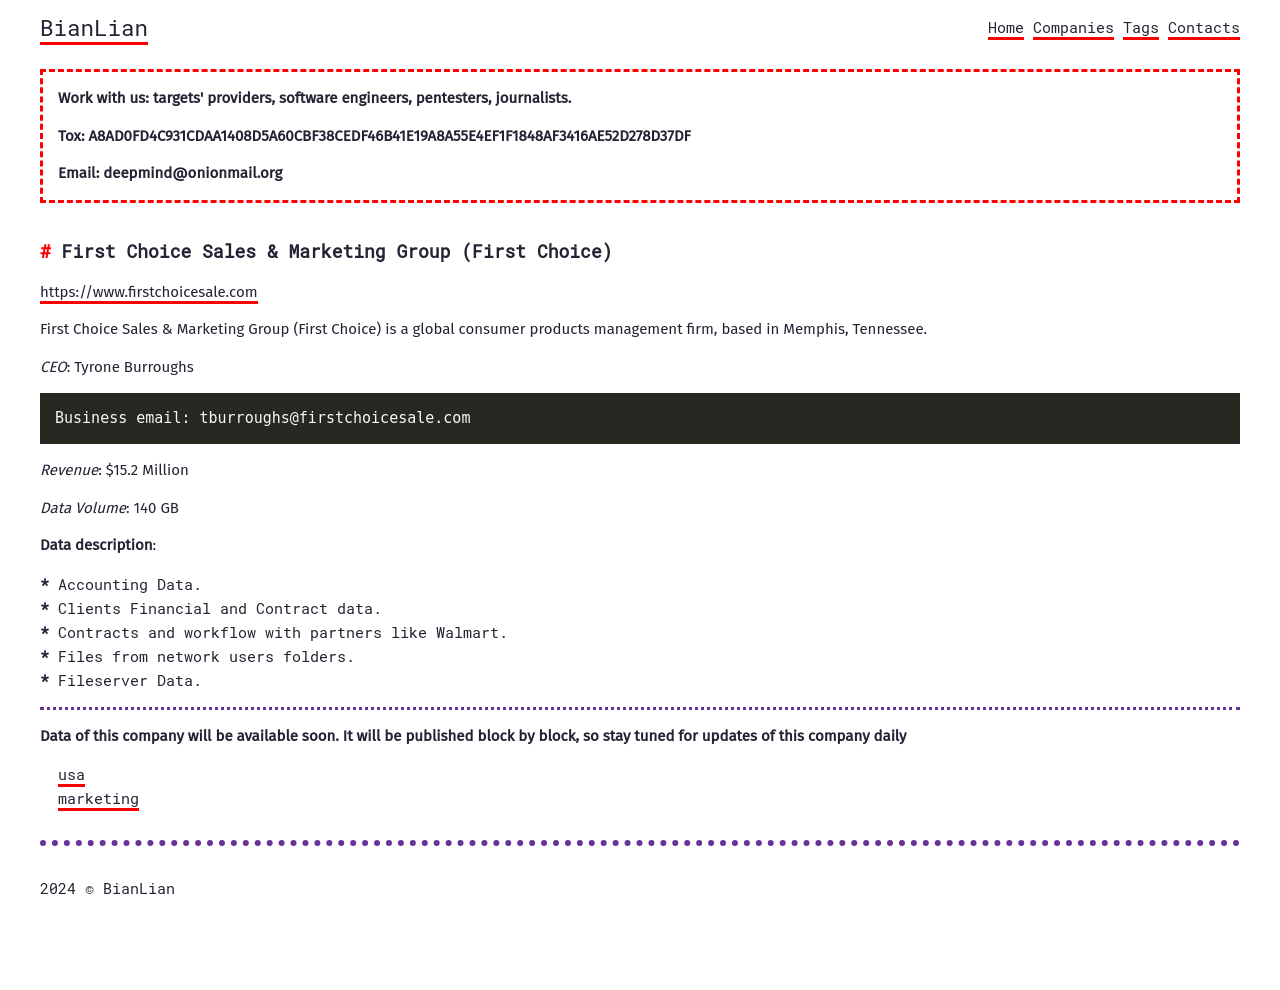Click the dark Business email code block
This screenshot has height=990, width=1280.
coord(640,418)
